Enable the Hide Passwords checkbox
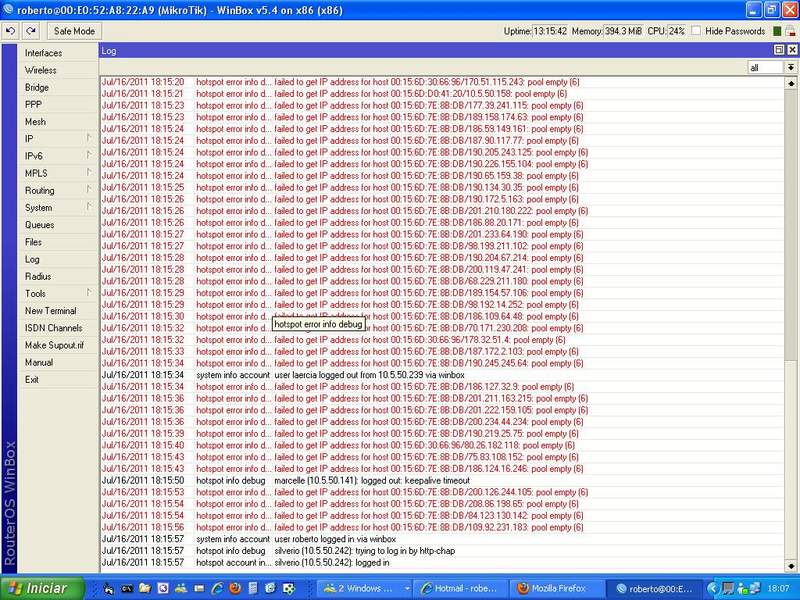Image resolution: width=800 pixels, height=600 pixels. (696, 31)
